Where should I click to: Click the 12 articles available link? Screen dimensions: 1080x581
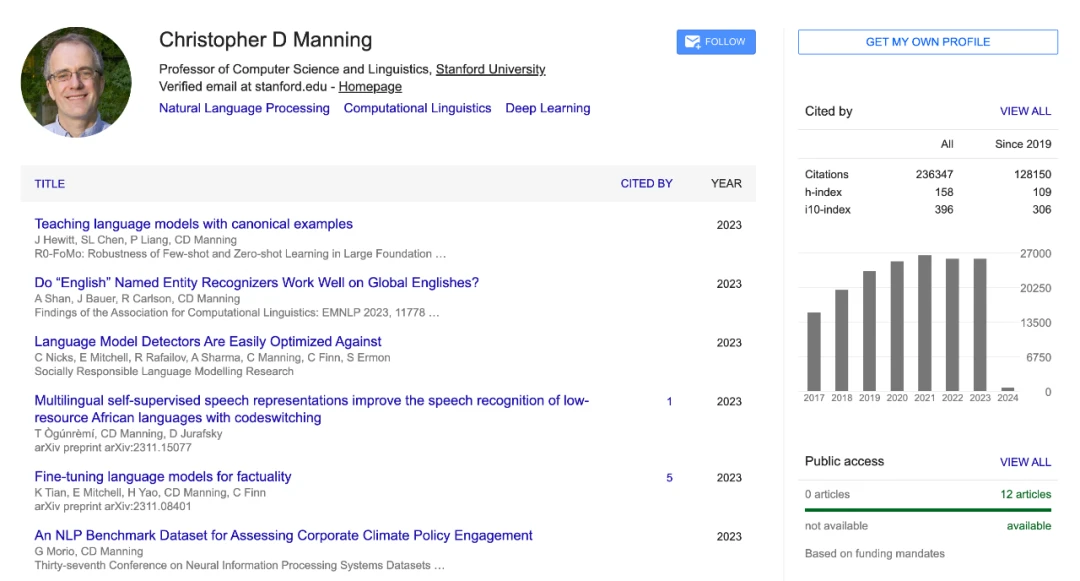click(x=1027, y=494)
